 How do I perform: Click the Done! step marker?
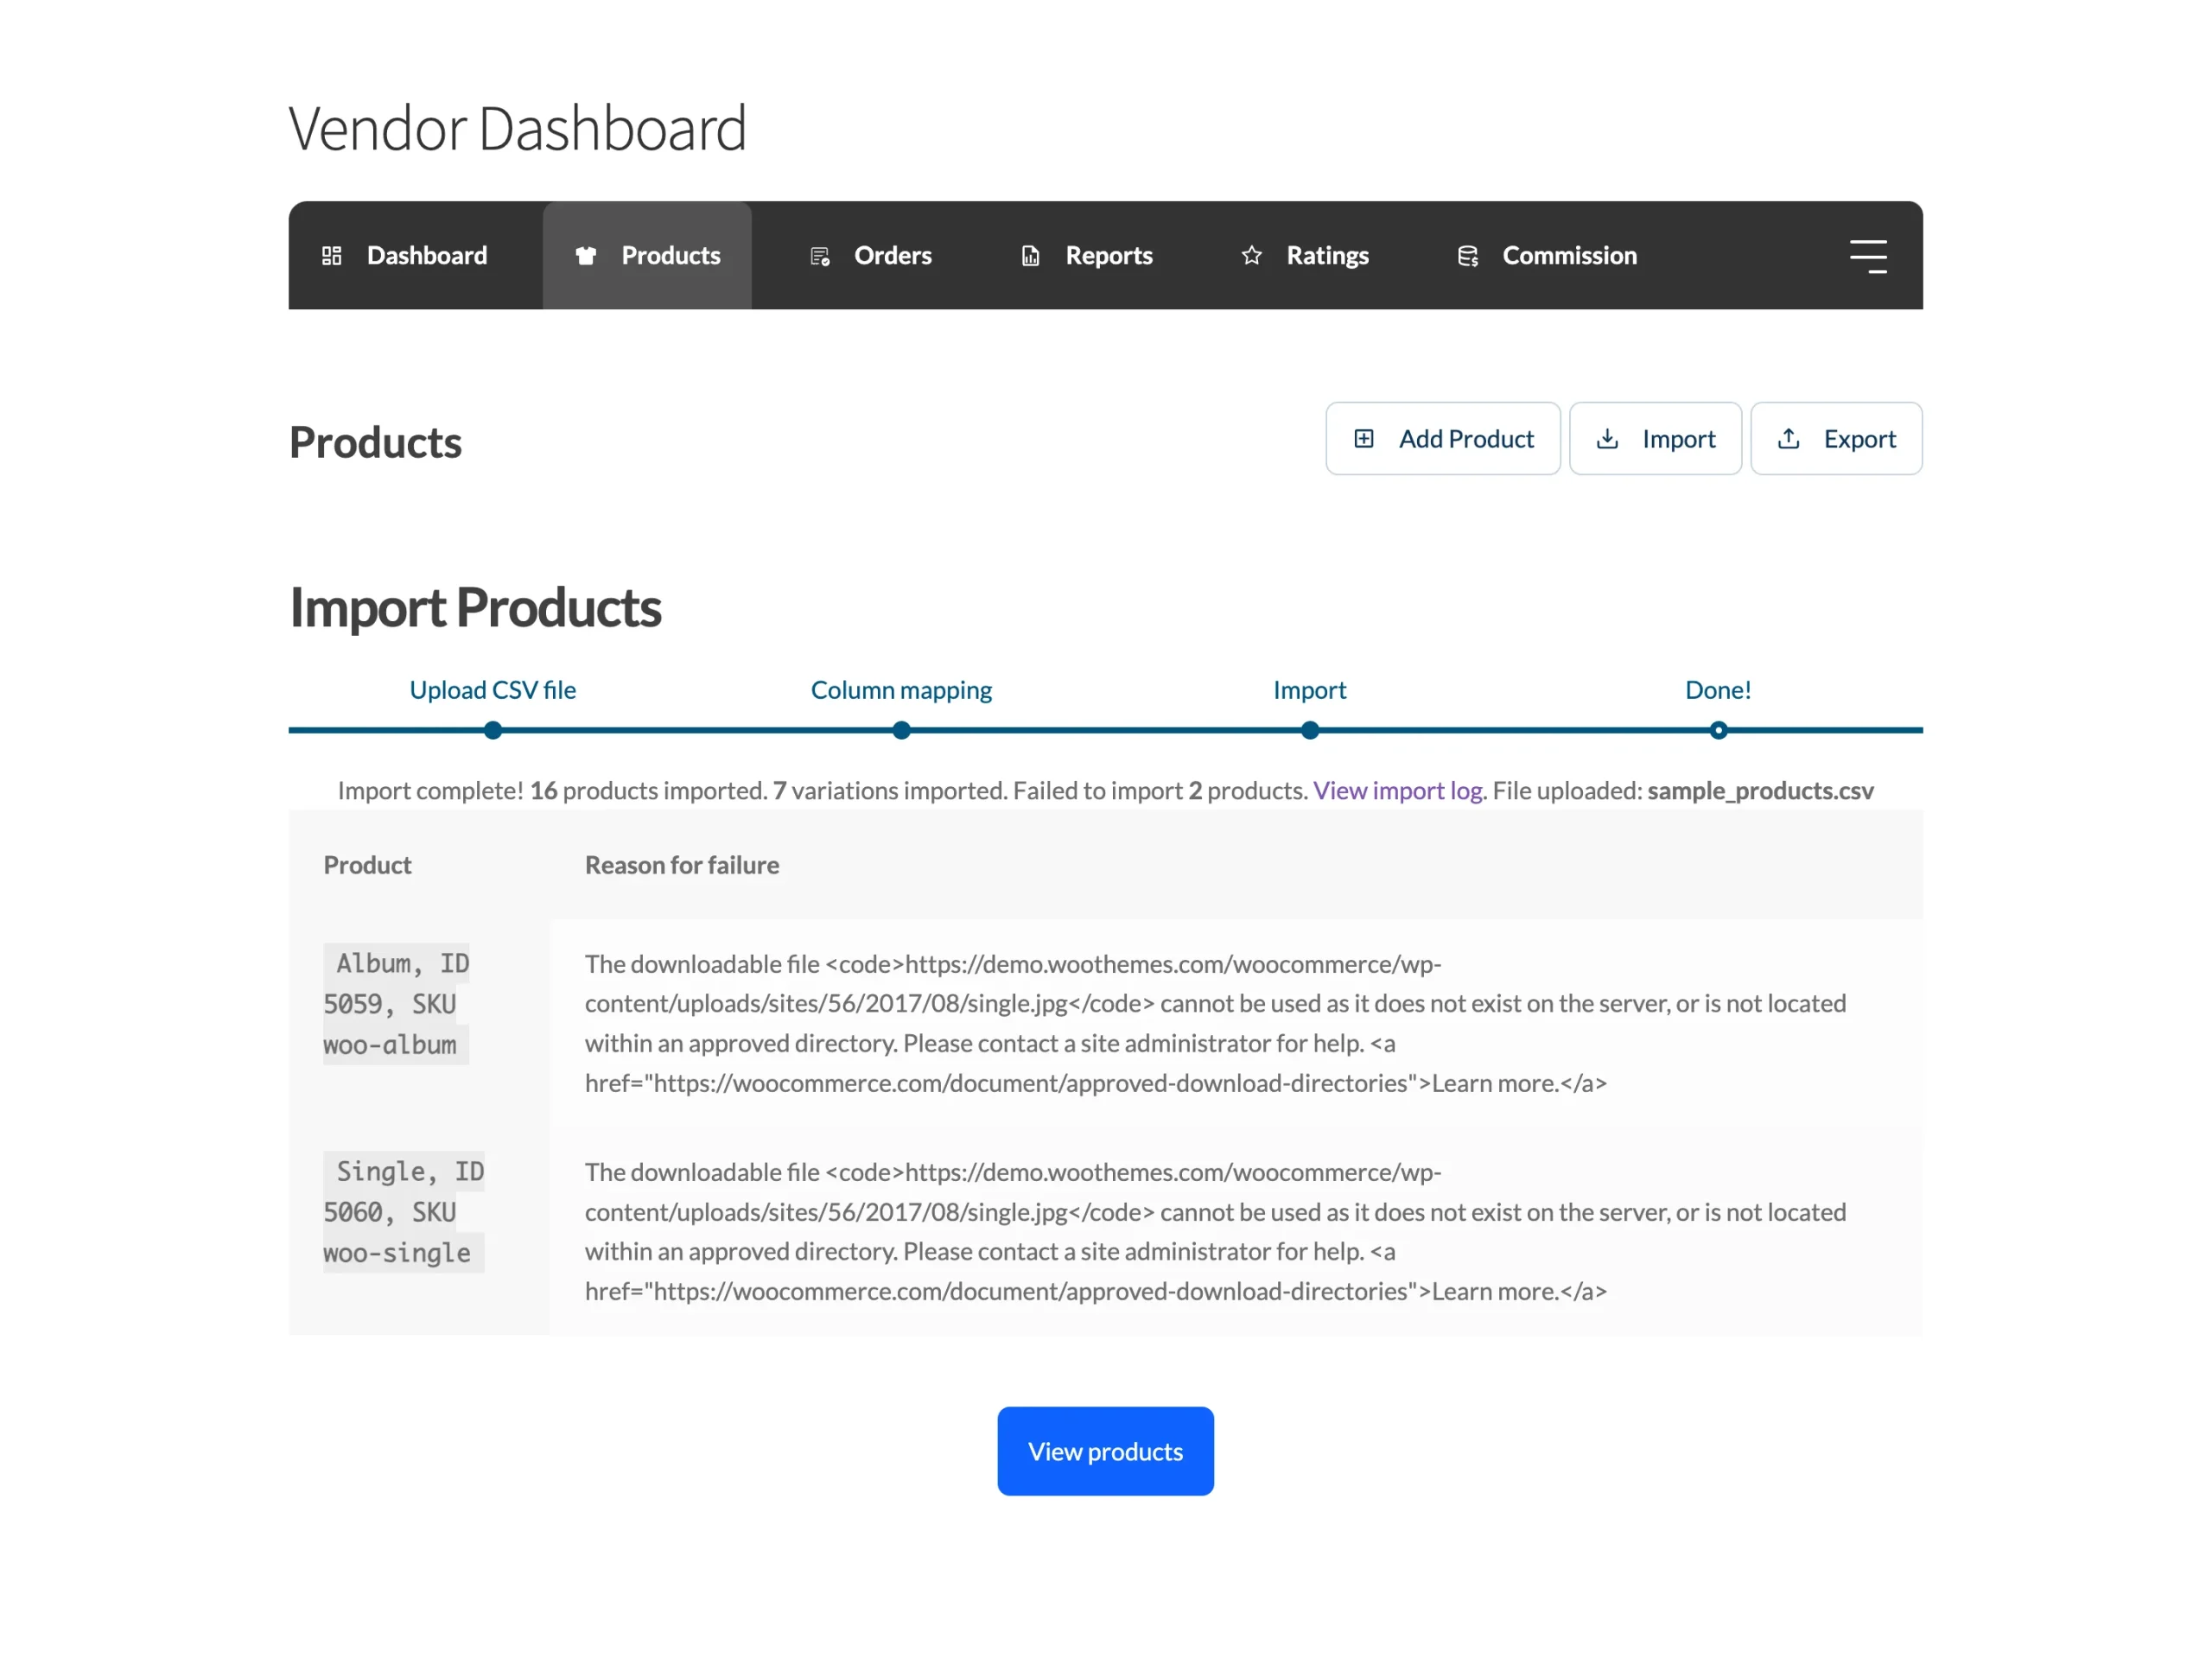[x=1719, y=731]
